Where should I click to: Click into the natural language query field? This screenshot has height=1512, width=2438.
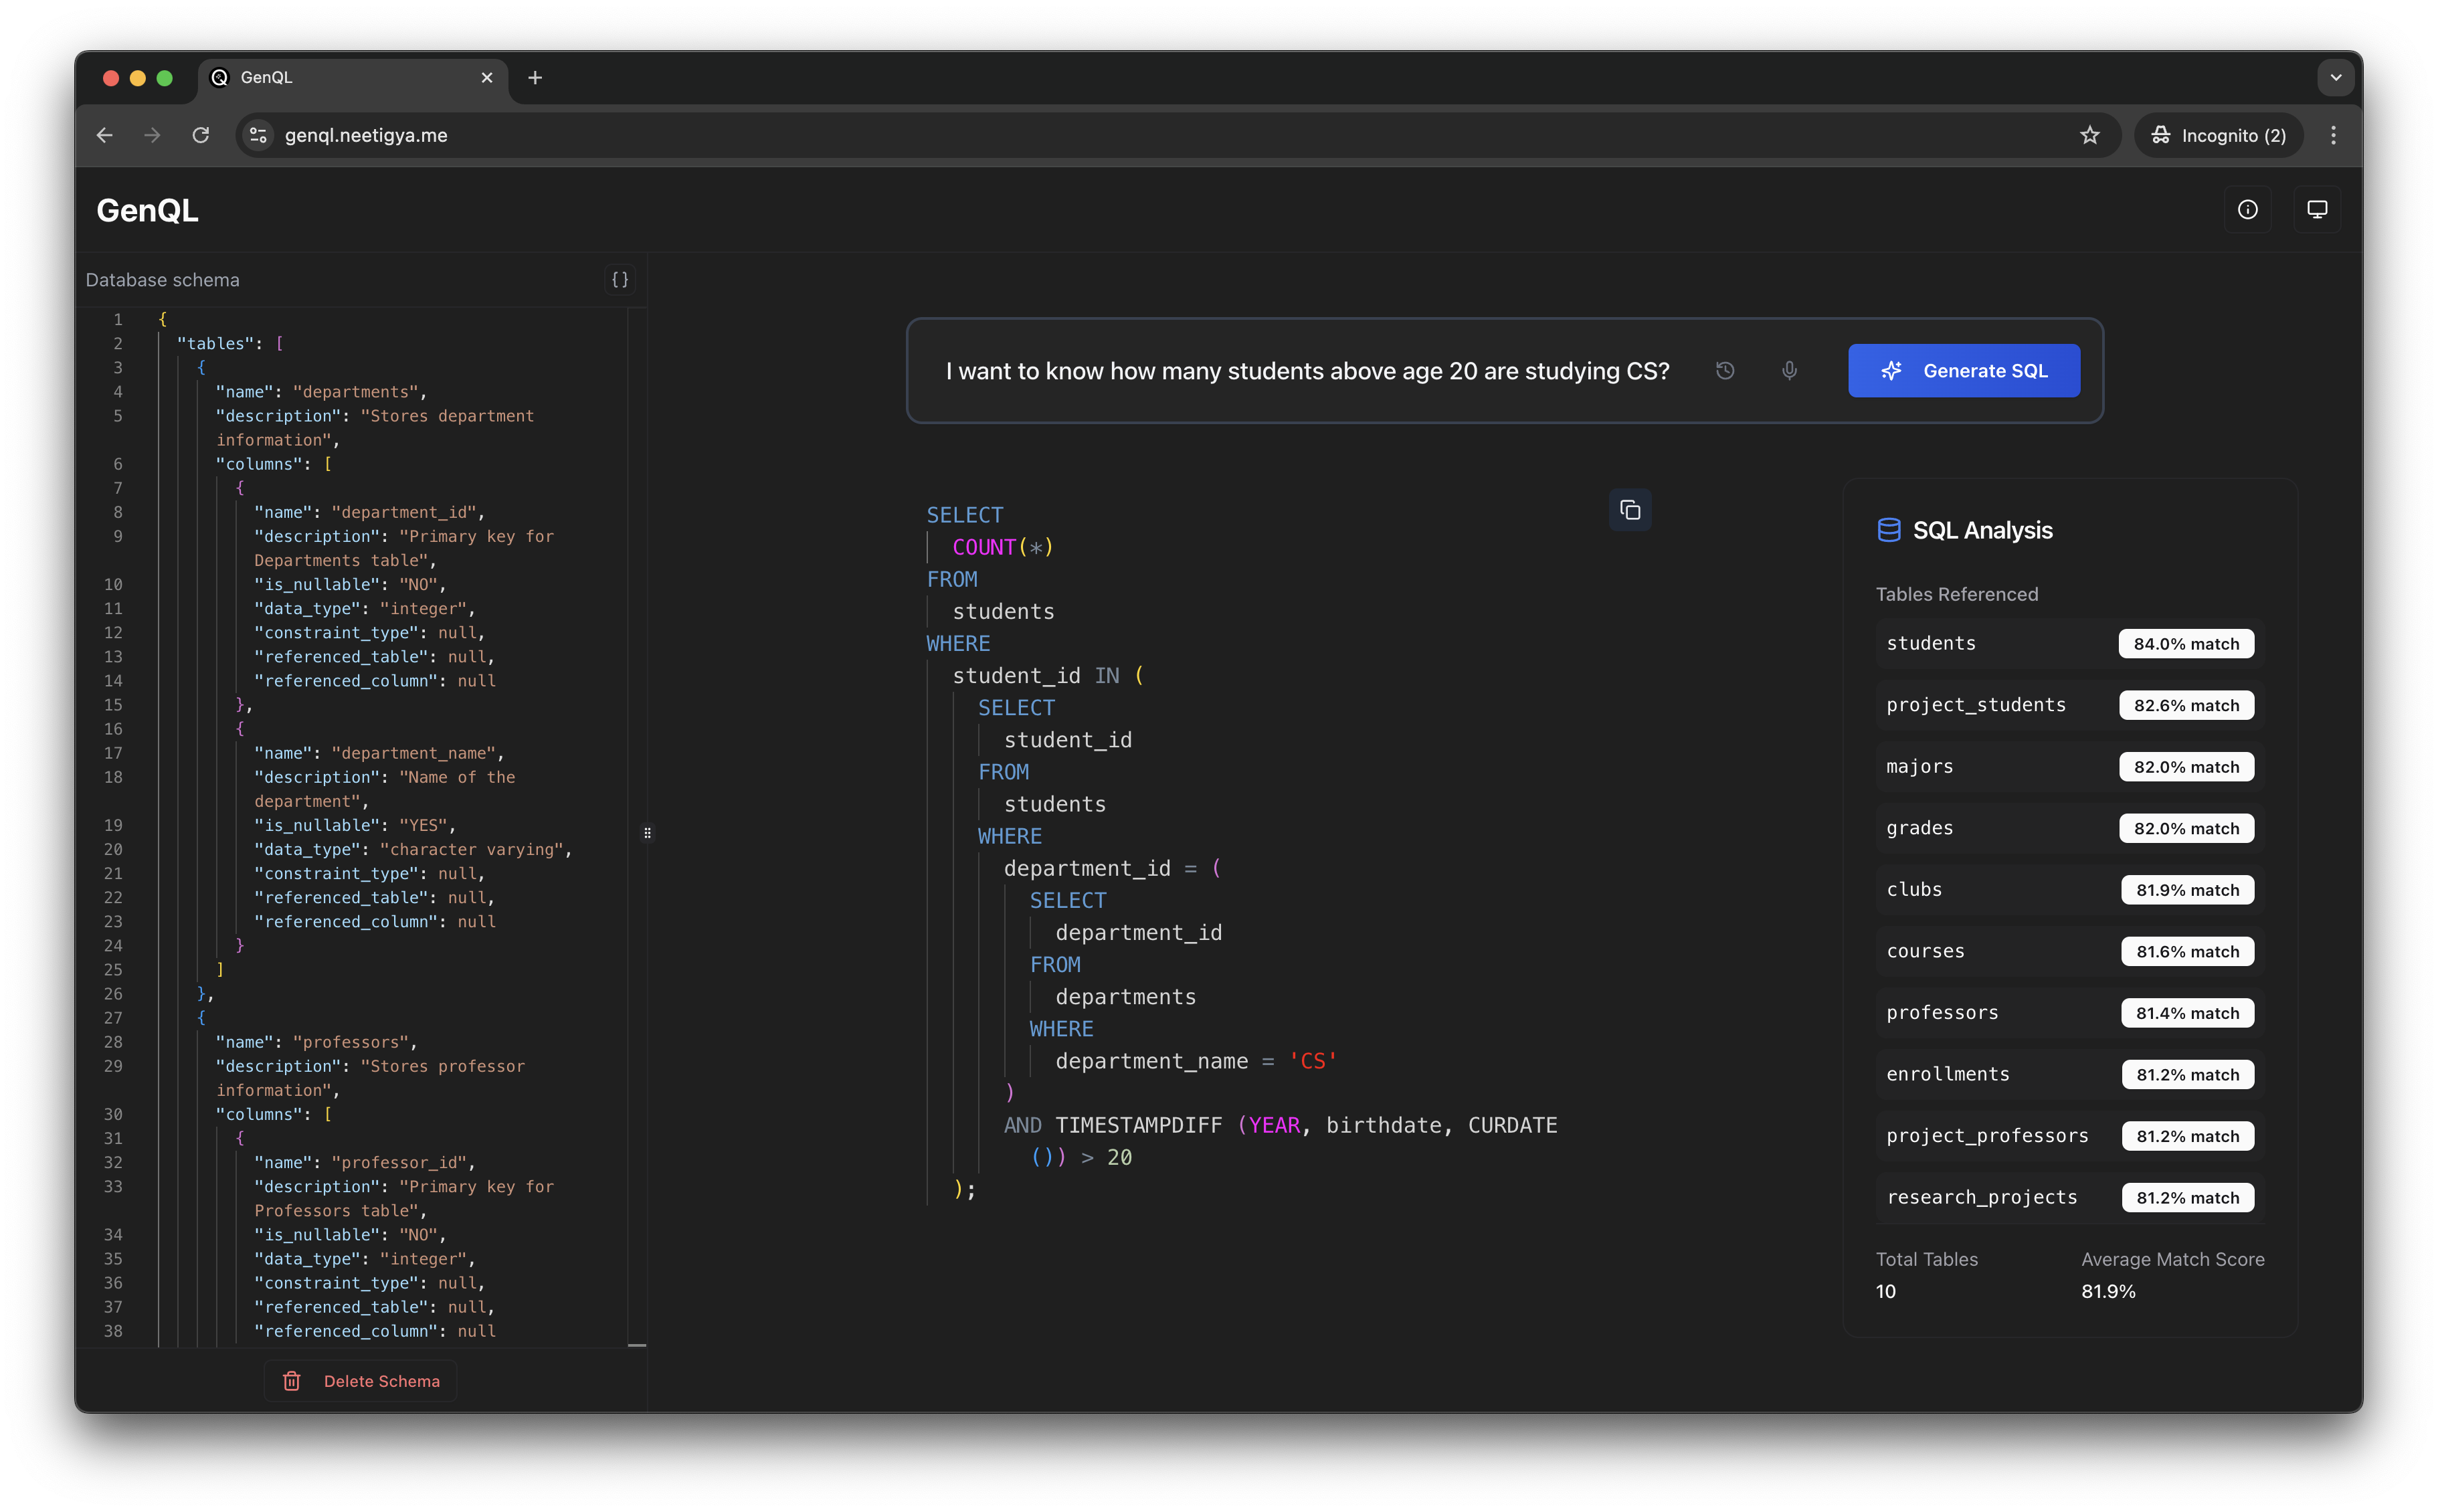click(x=1305, y=371)
